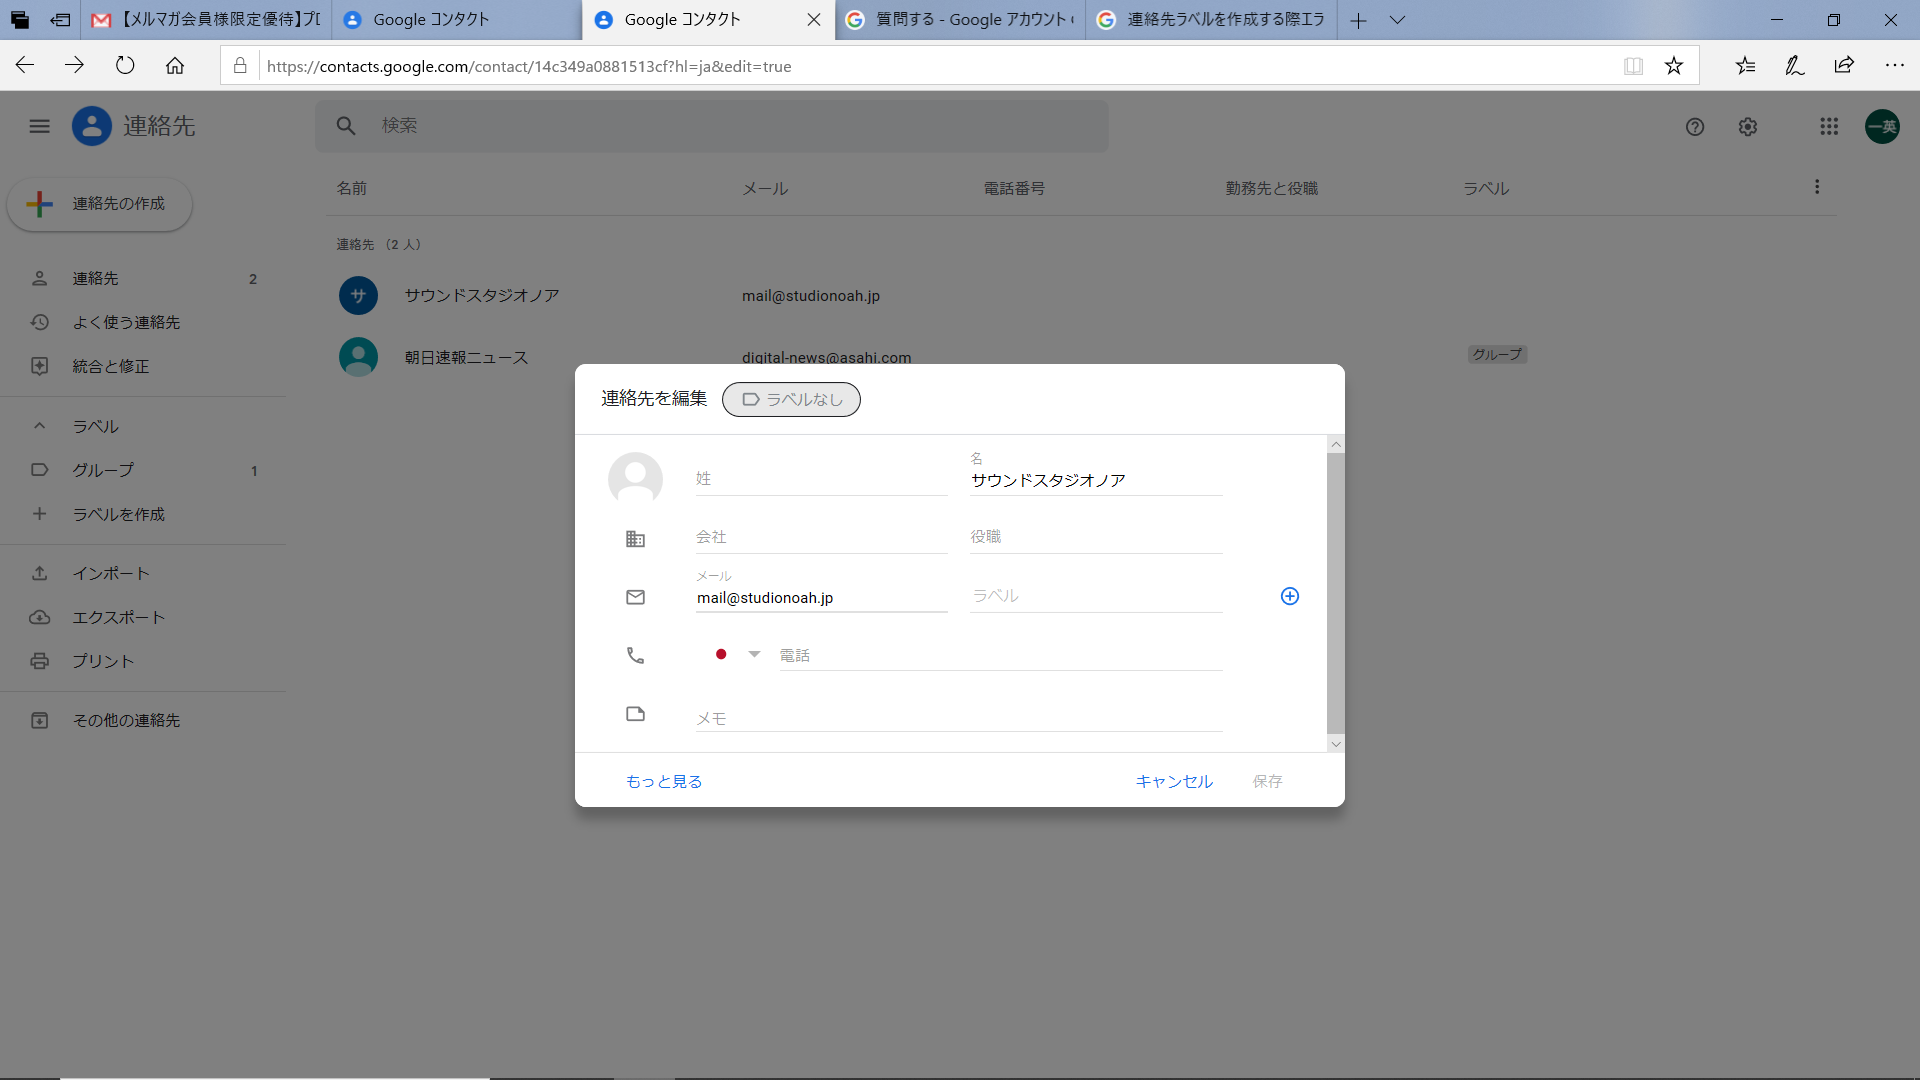1920x1080 pixels.
Task: Open a new browser tab
Action: (1358, 20)
